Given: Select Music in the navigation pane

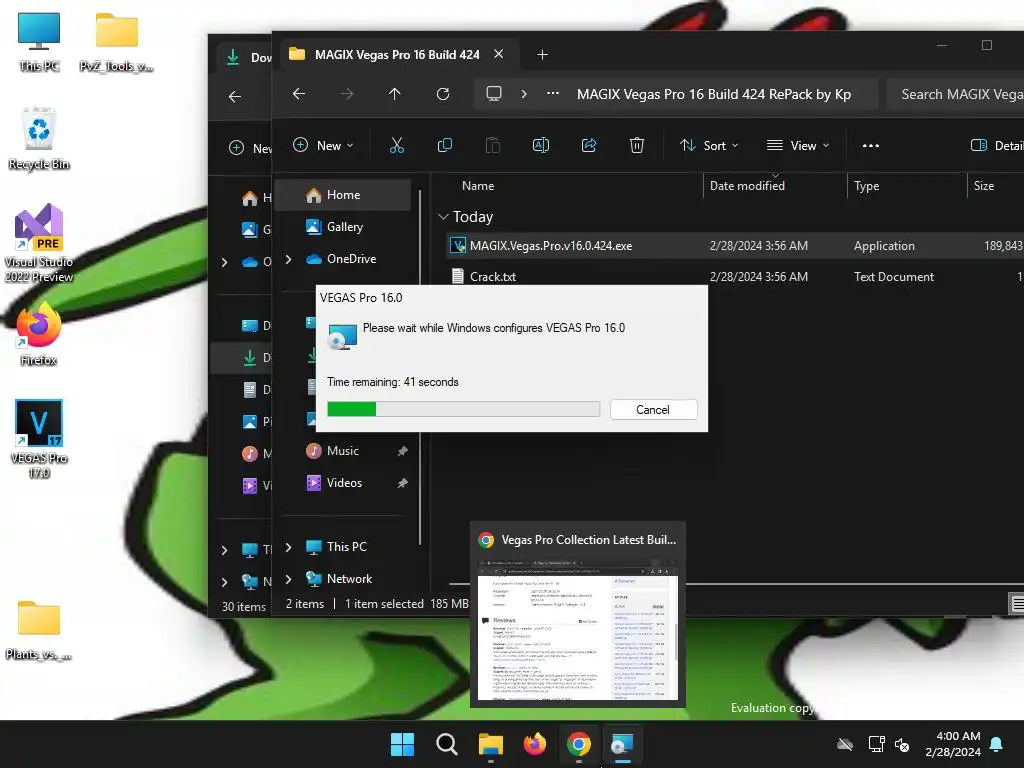Looking at the screenshot, I should tap(343, 451).
